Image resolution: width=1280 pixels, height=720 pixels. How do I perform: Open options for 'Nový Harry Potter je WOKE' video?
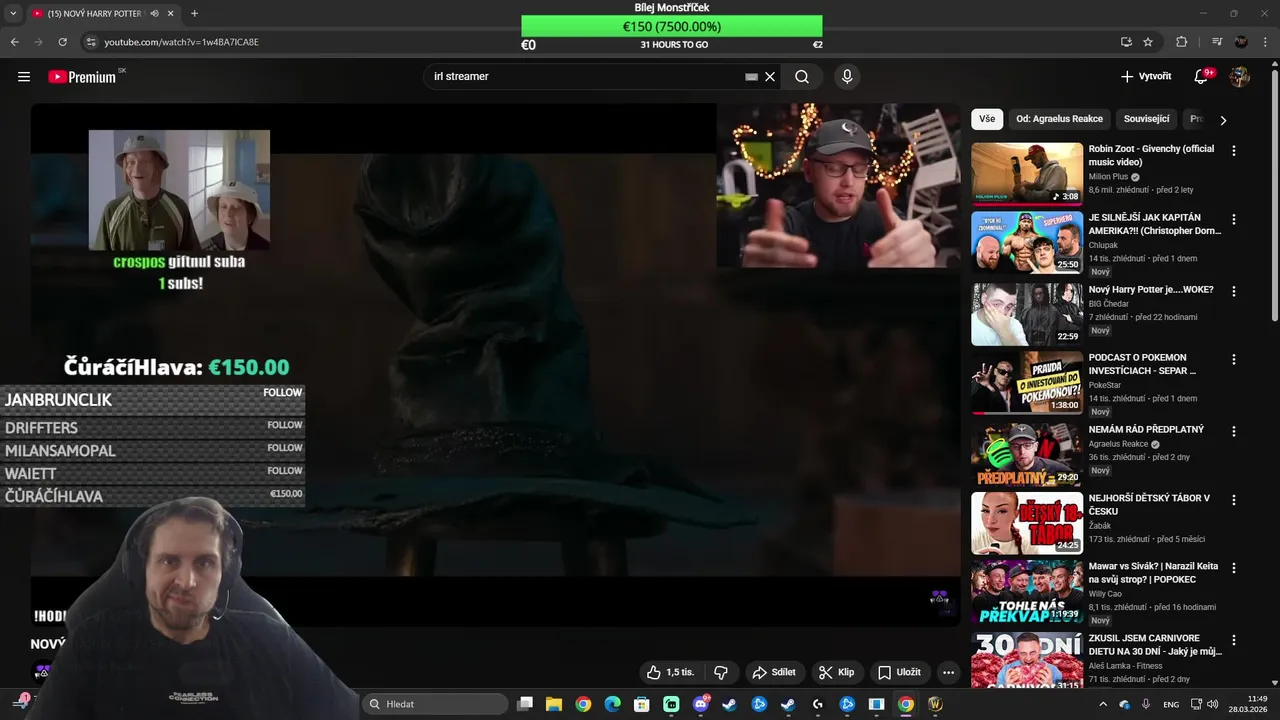click(1233, 291)
